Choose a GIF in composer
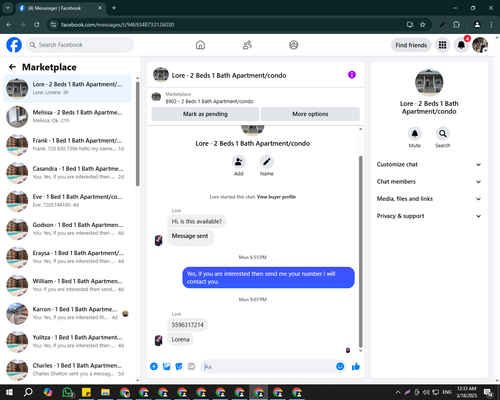 (191, 367)
